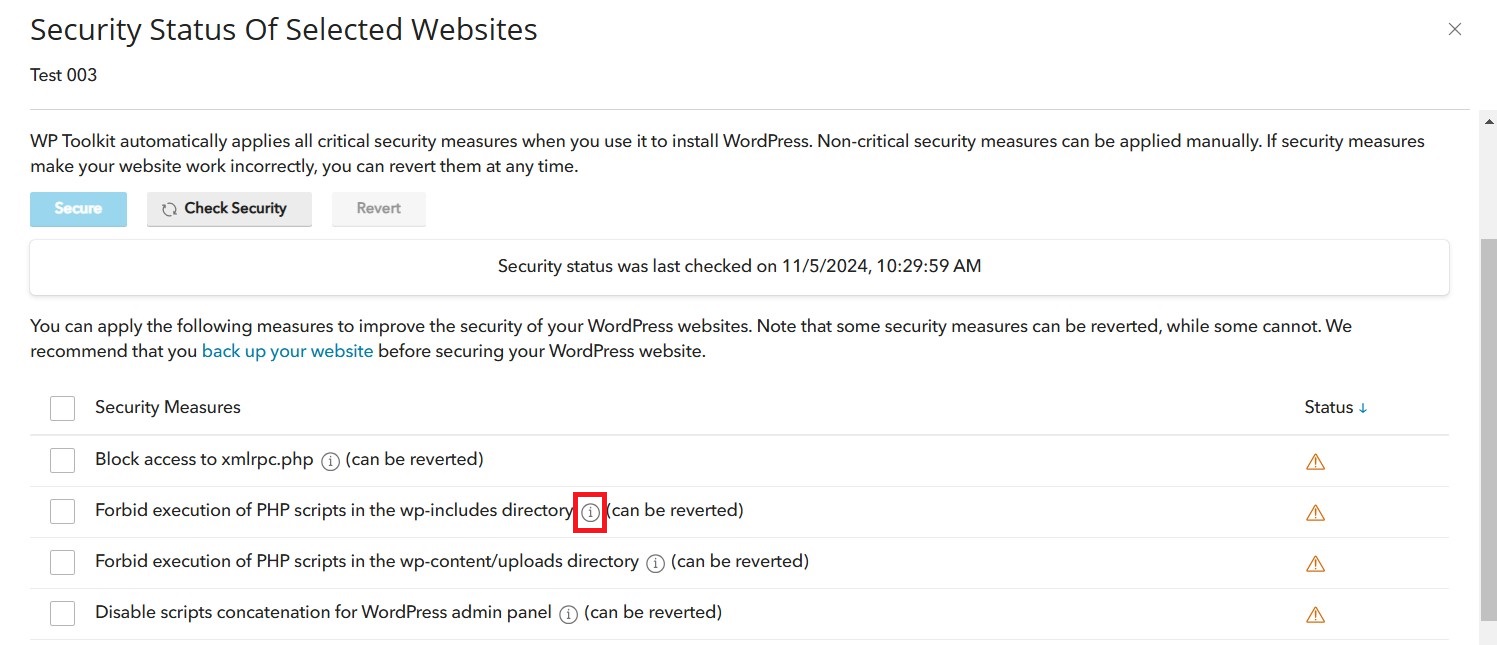Sort by Status column arrow
This screenshot has height=645, width=1497.
(1363, 408)
